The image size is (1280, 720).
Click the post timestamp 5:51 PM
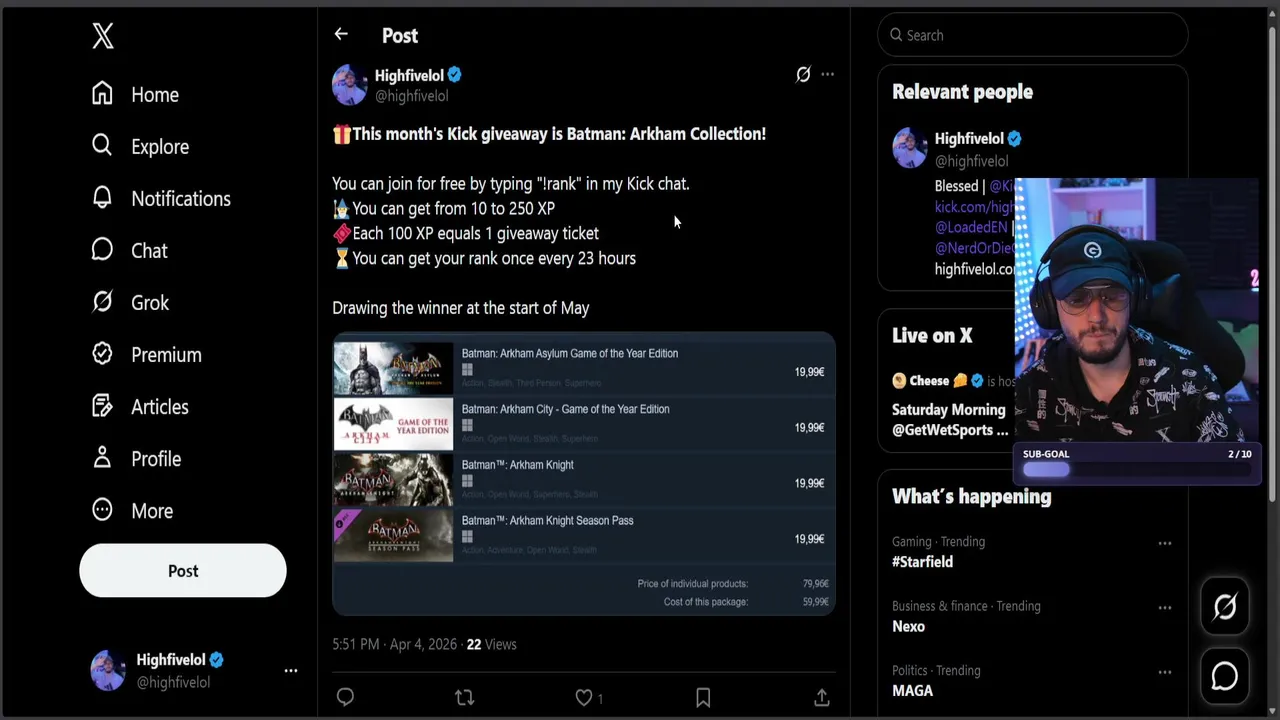[394, 644]
